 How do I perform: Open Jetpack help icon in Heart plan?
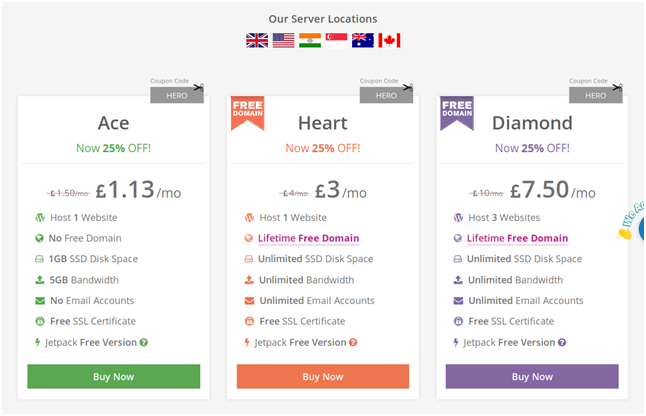(x=353, y=342)
